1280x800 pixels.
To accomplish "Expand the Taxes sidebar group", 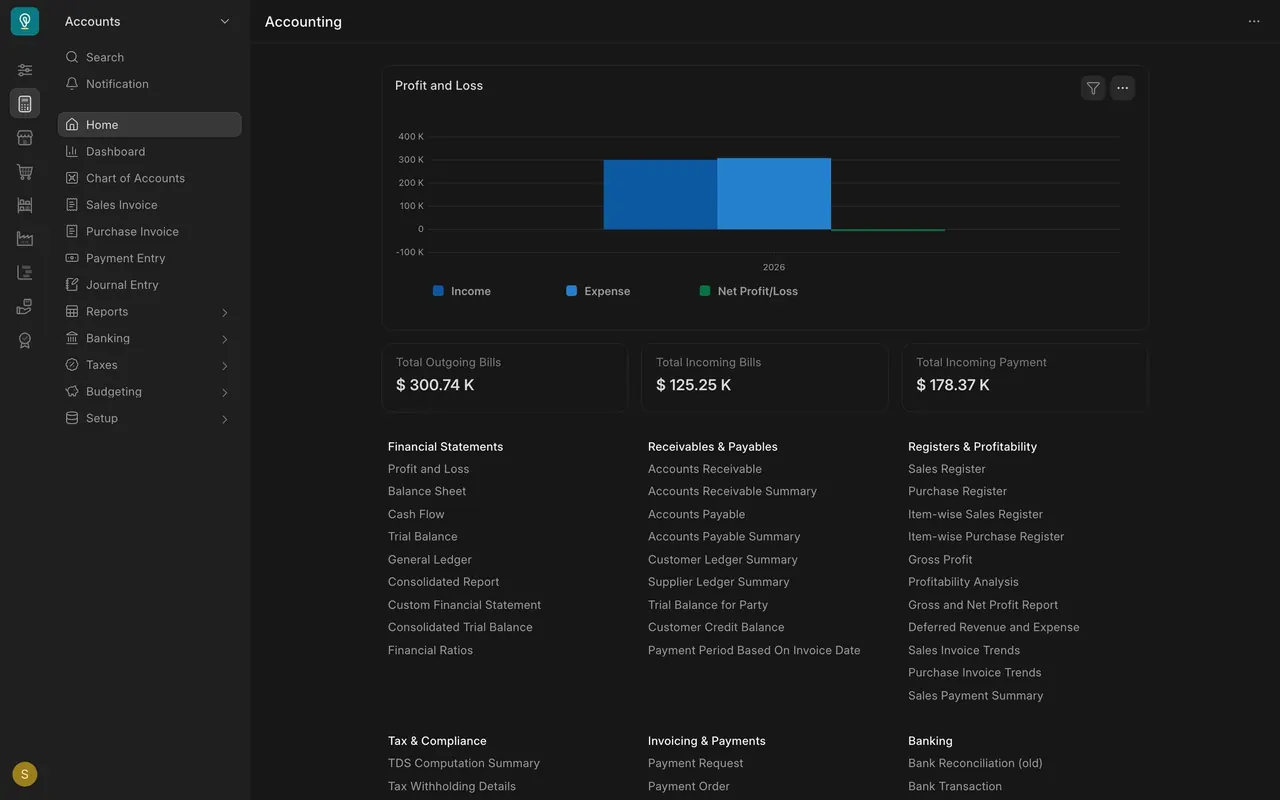I will [x=150, y=365].
